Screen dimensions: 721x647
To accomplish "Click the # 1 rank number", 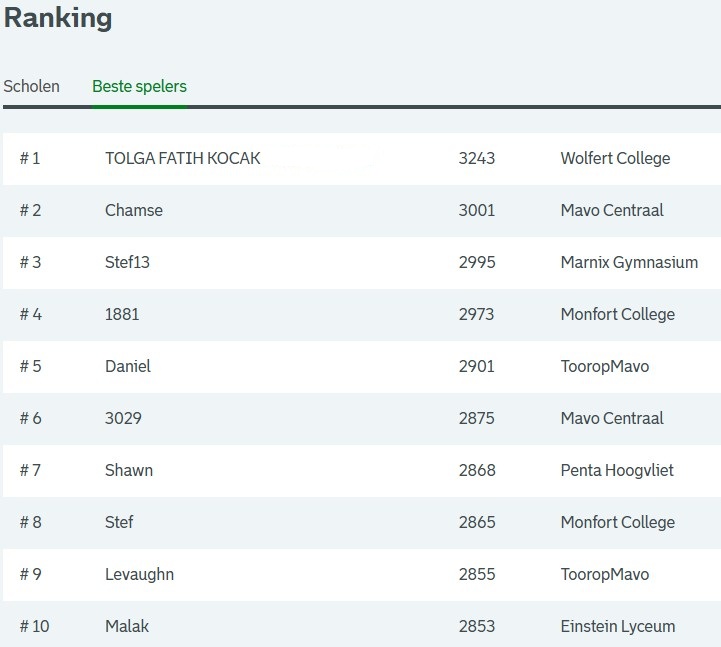I will [30, 158].
